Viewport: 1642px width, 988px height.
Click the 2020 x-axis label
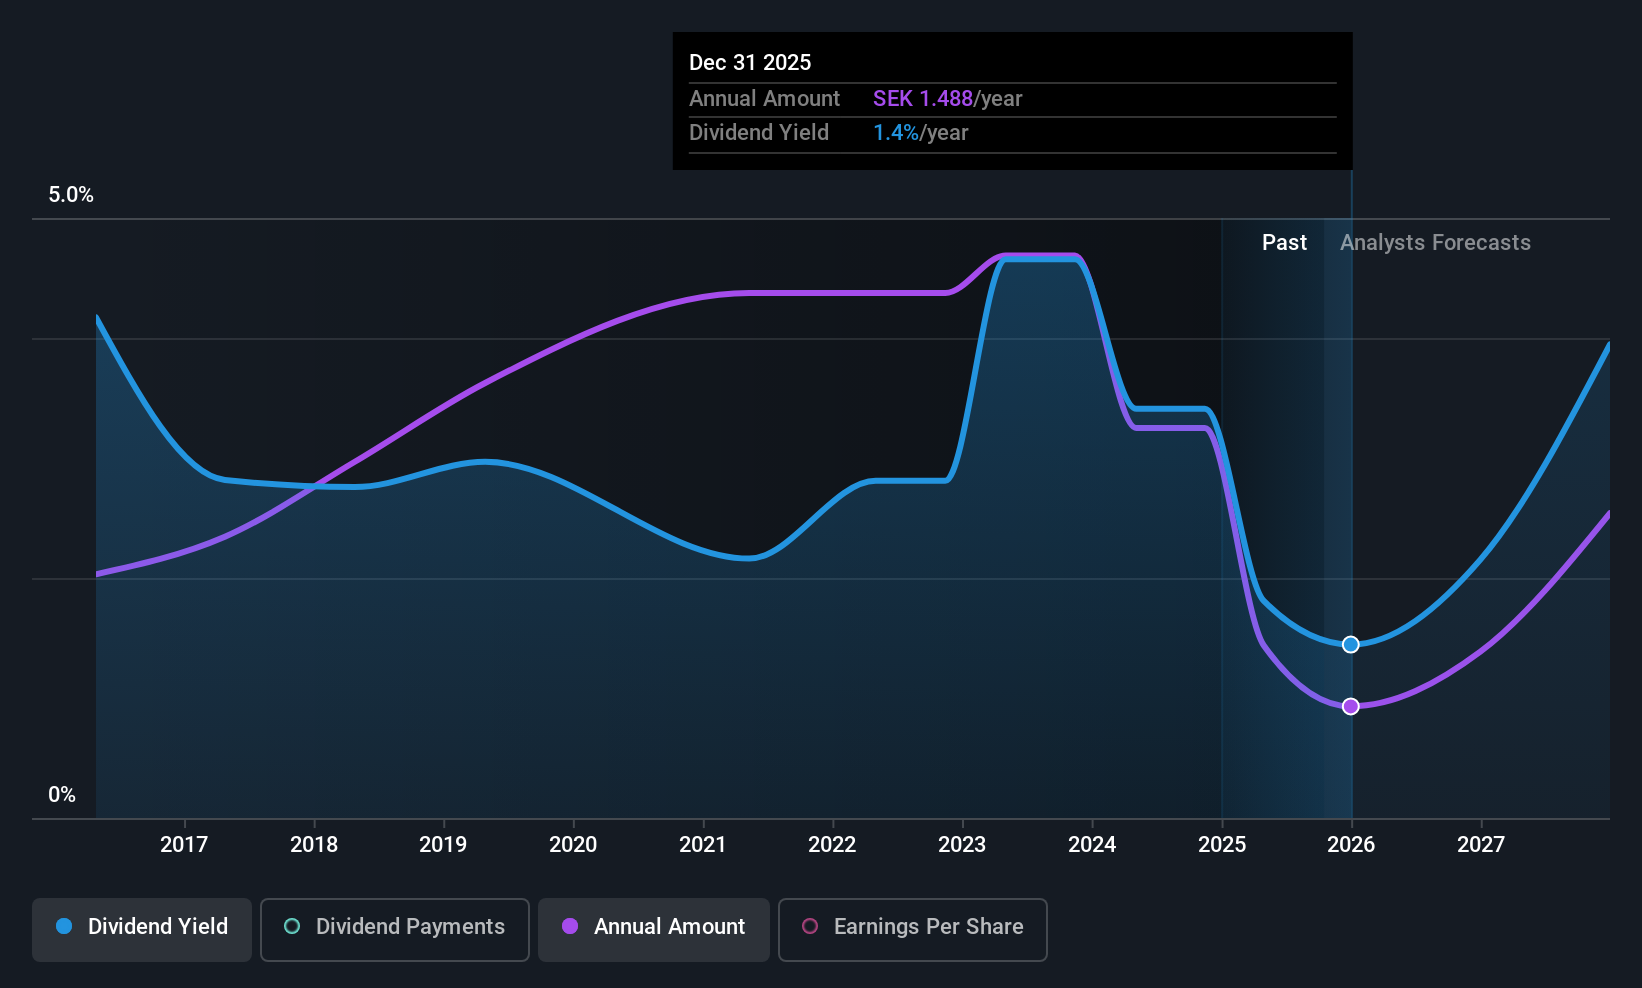click(573, 845)
